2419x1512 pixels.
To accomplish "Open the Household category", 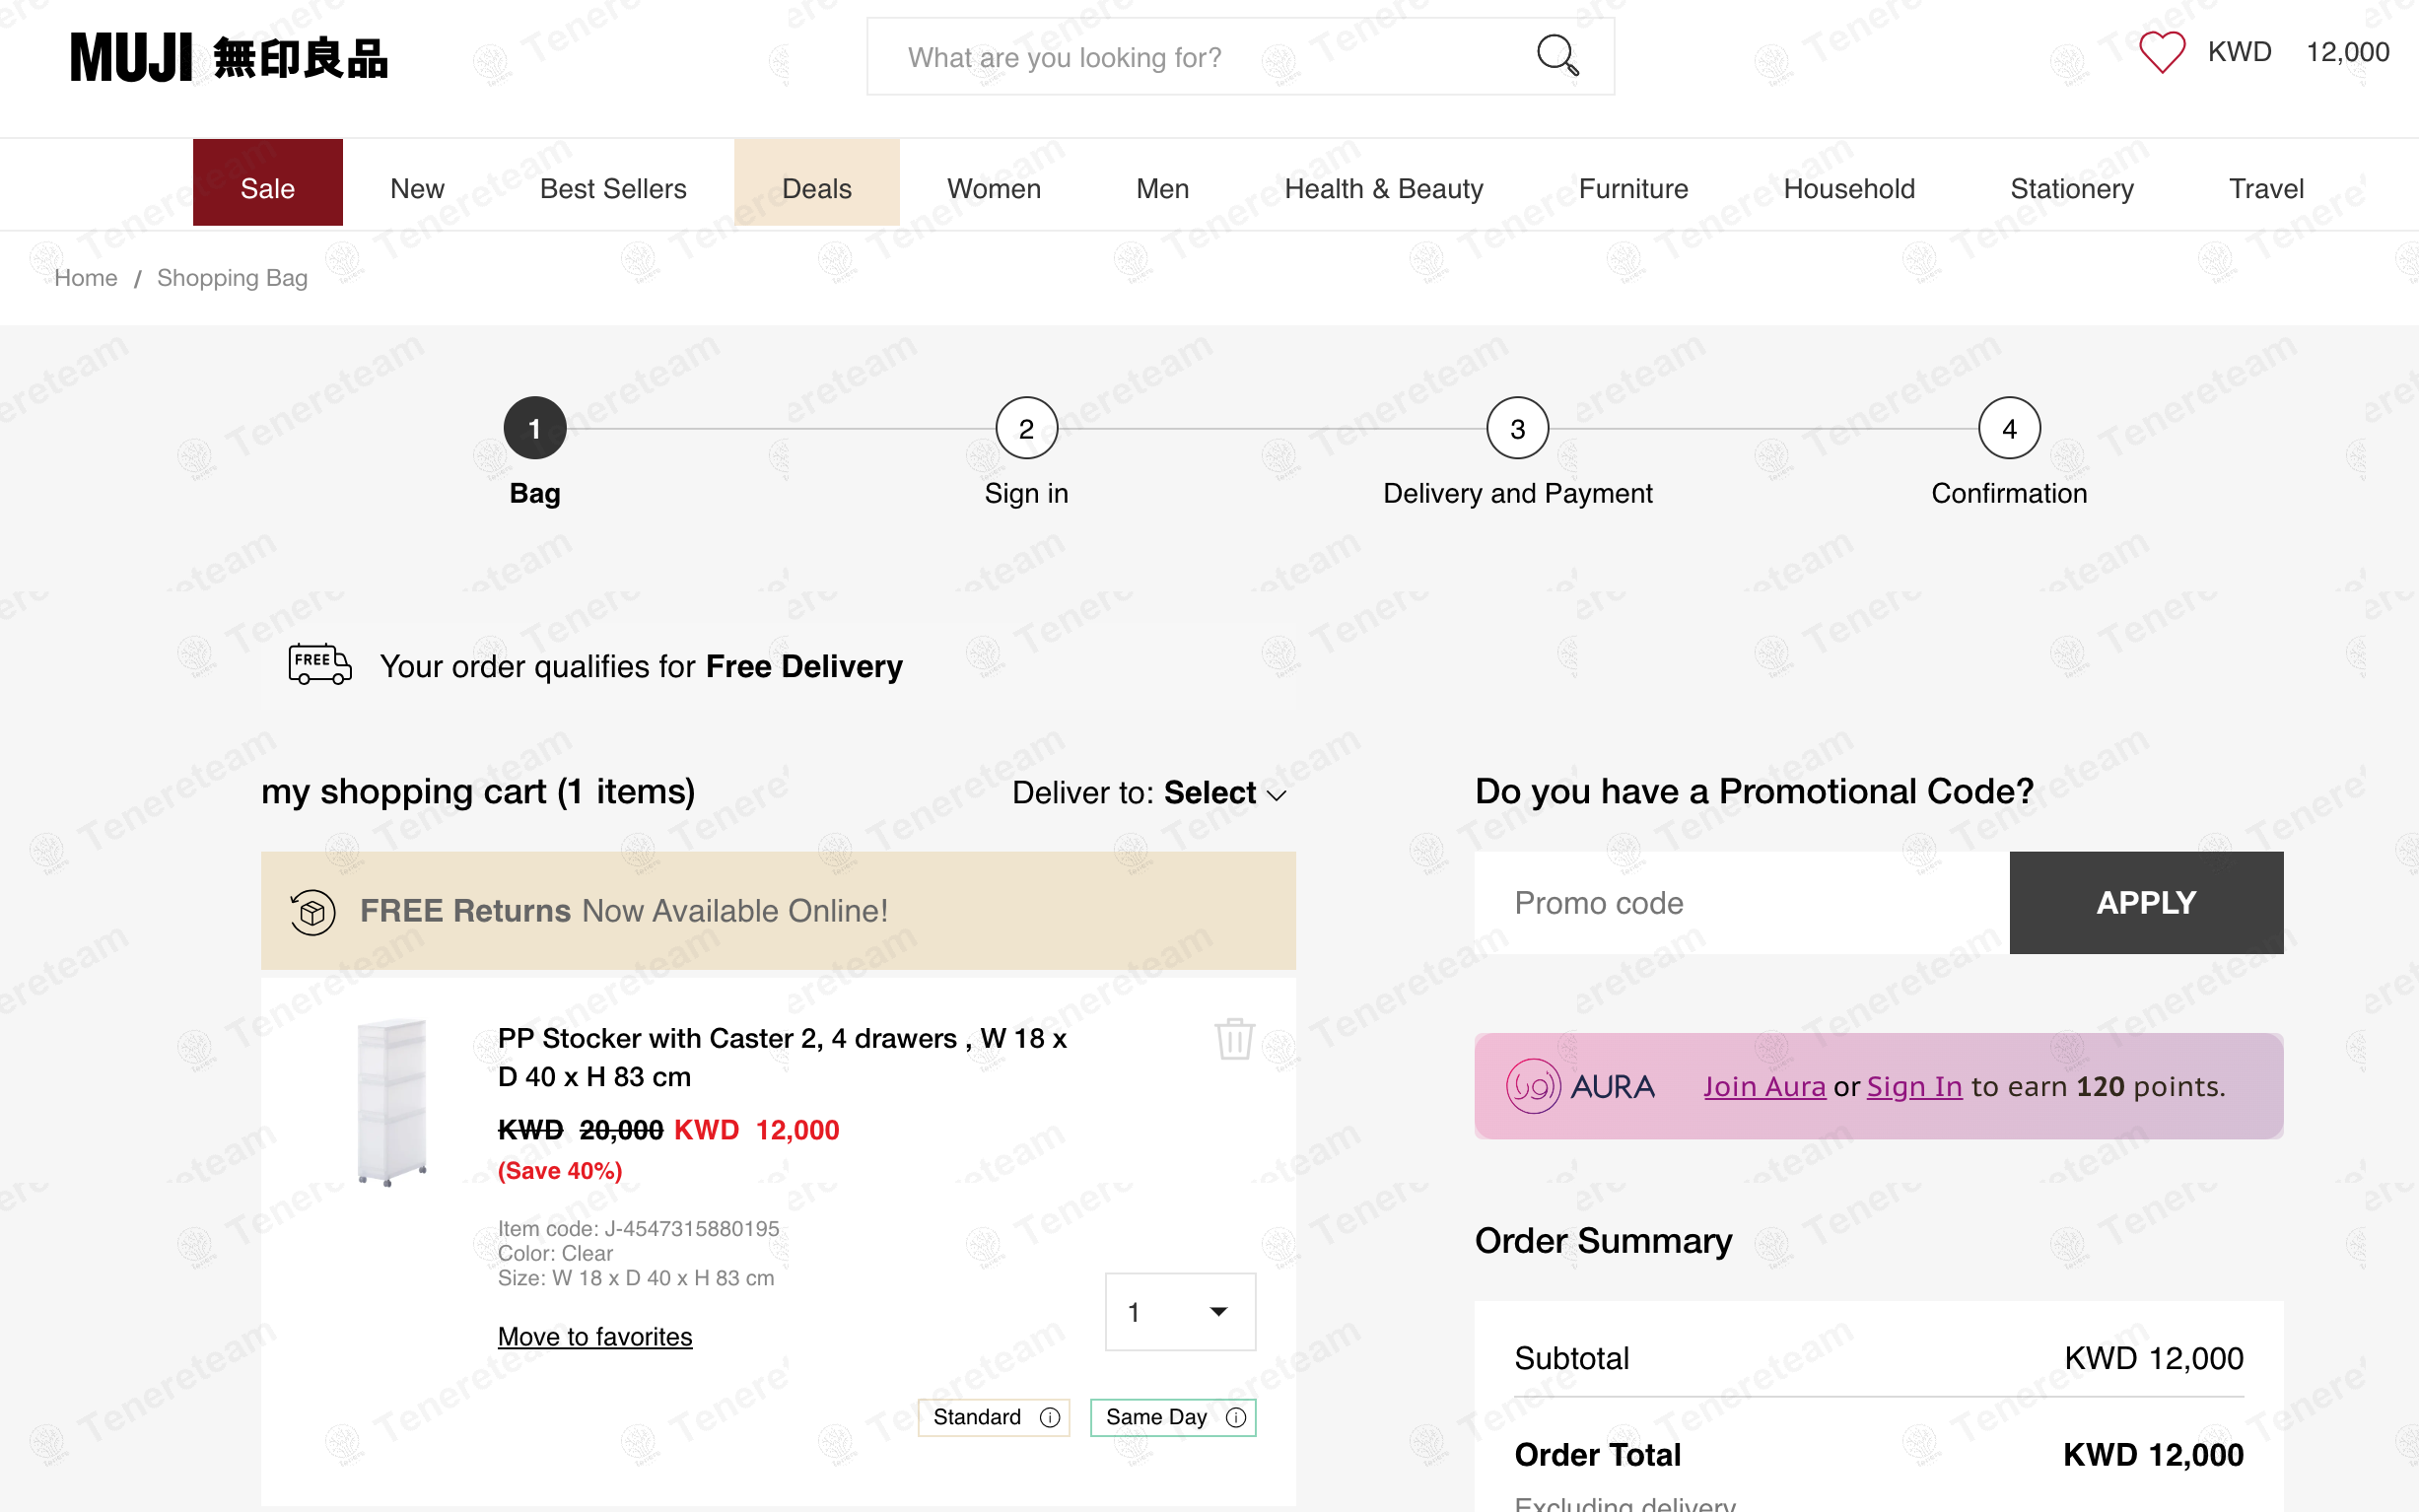I will 1849,188.
